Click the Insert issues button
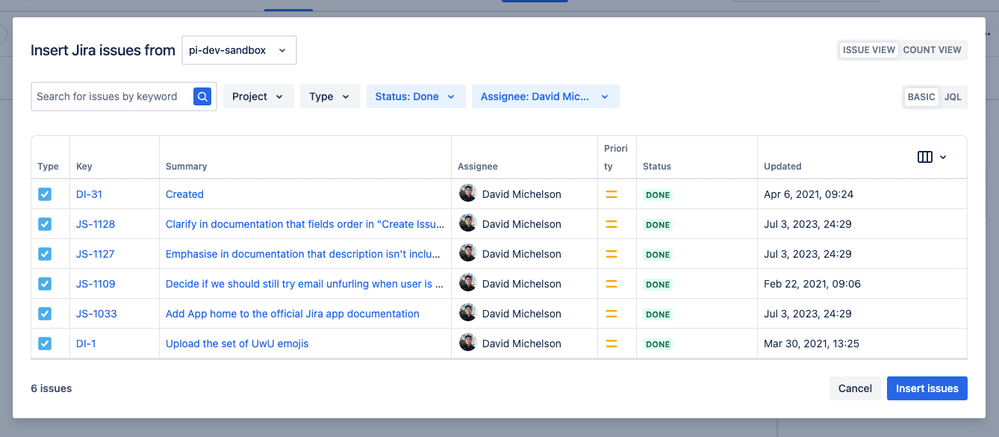The image size is (999, 437). pos(927,389)
